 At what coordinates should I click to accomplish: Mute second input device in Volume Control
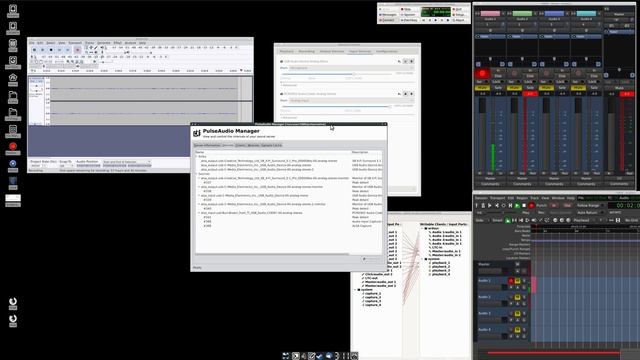pos(400,94)
